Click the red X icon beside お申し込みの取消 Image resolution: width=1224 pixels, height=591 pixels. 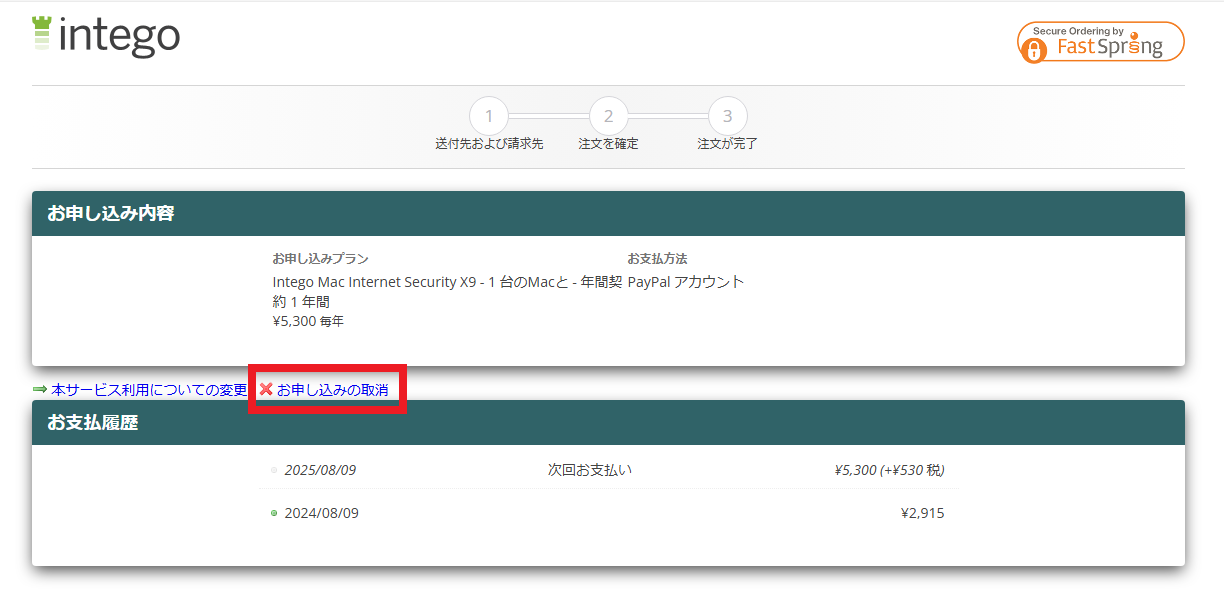266,389
